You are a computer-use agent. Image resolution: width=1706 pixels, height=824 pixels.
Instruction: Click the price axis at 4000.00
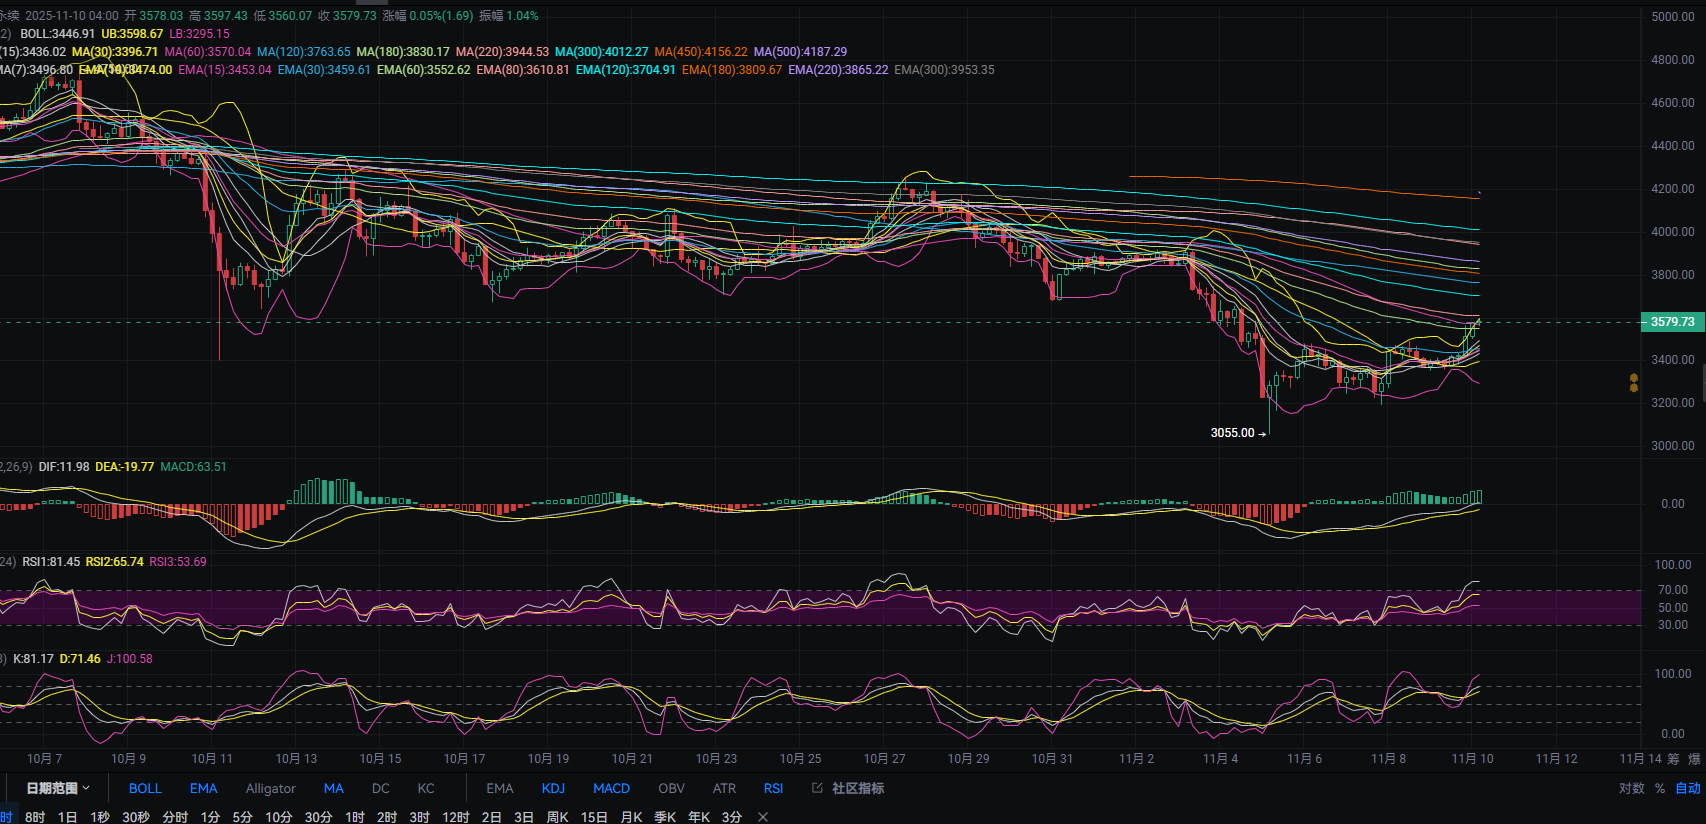click(x=1672, y=231)
